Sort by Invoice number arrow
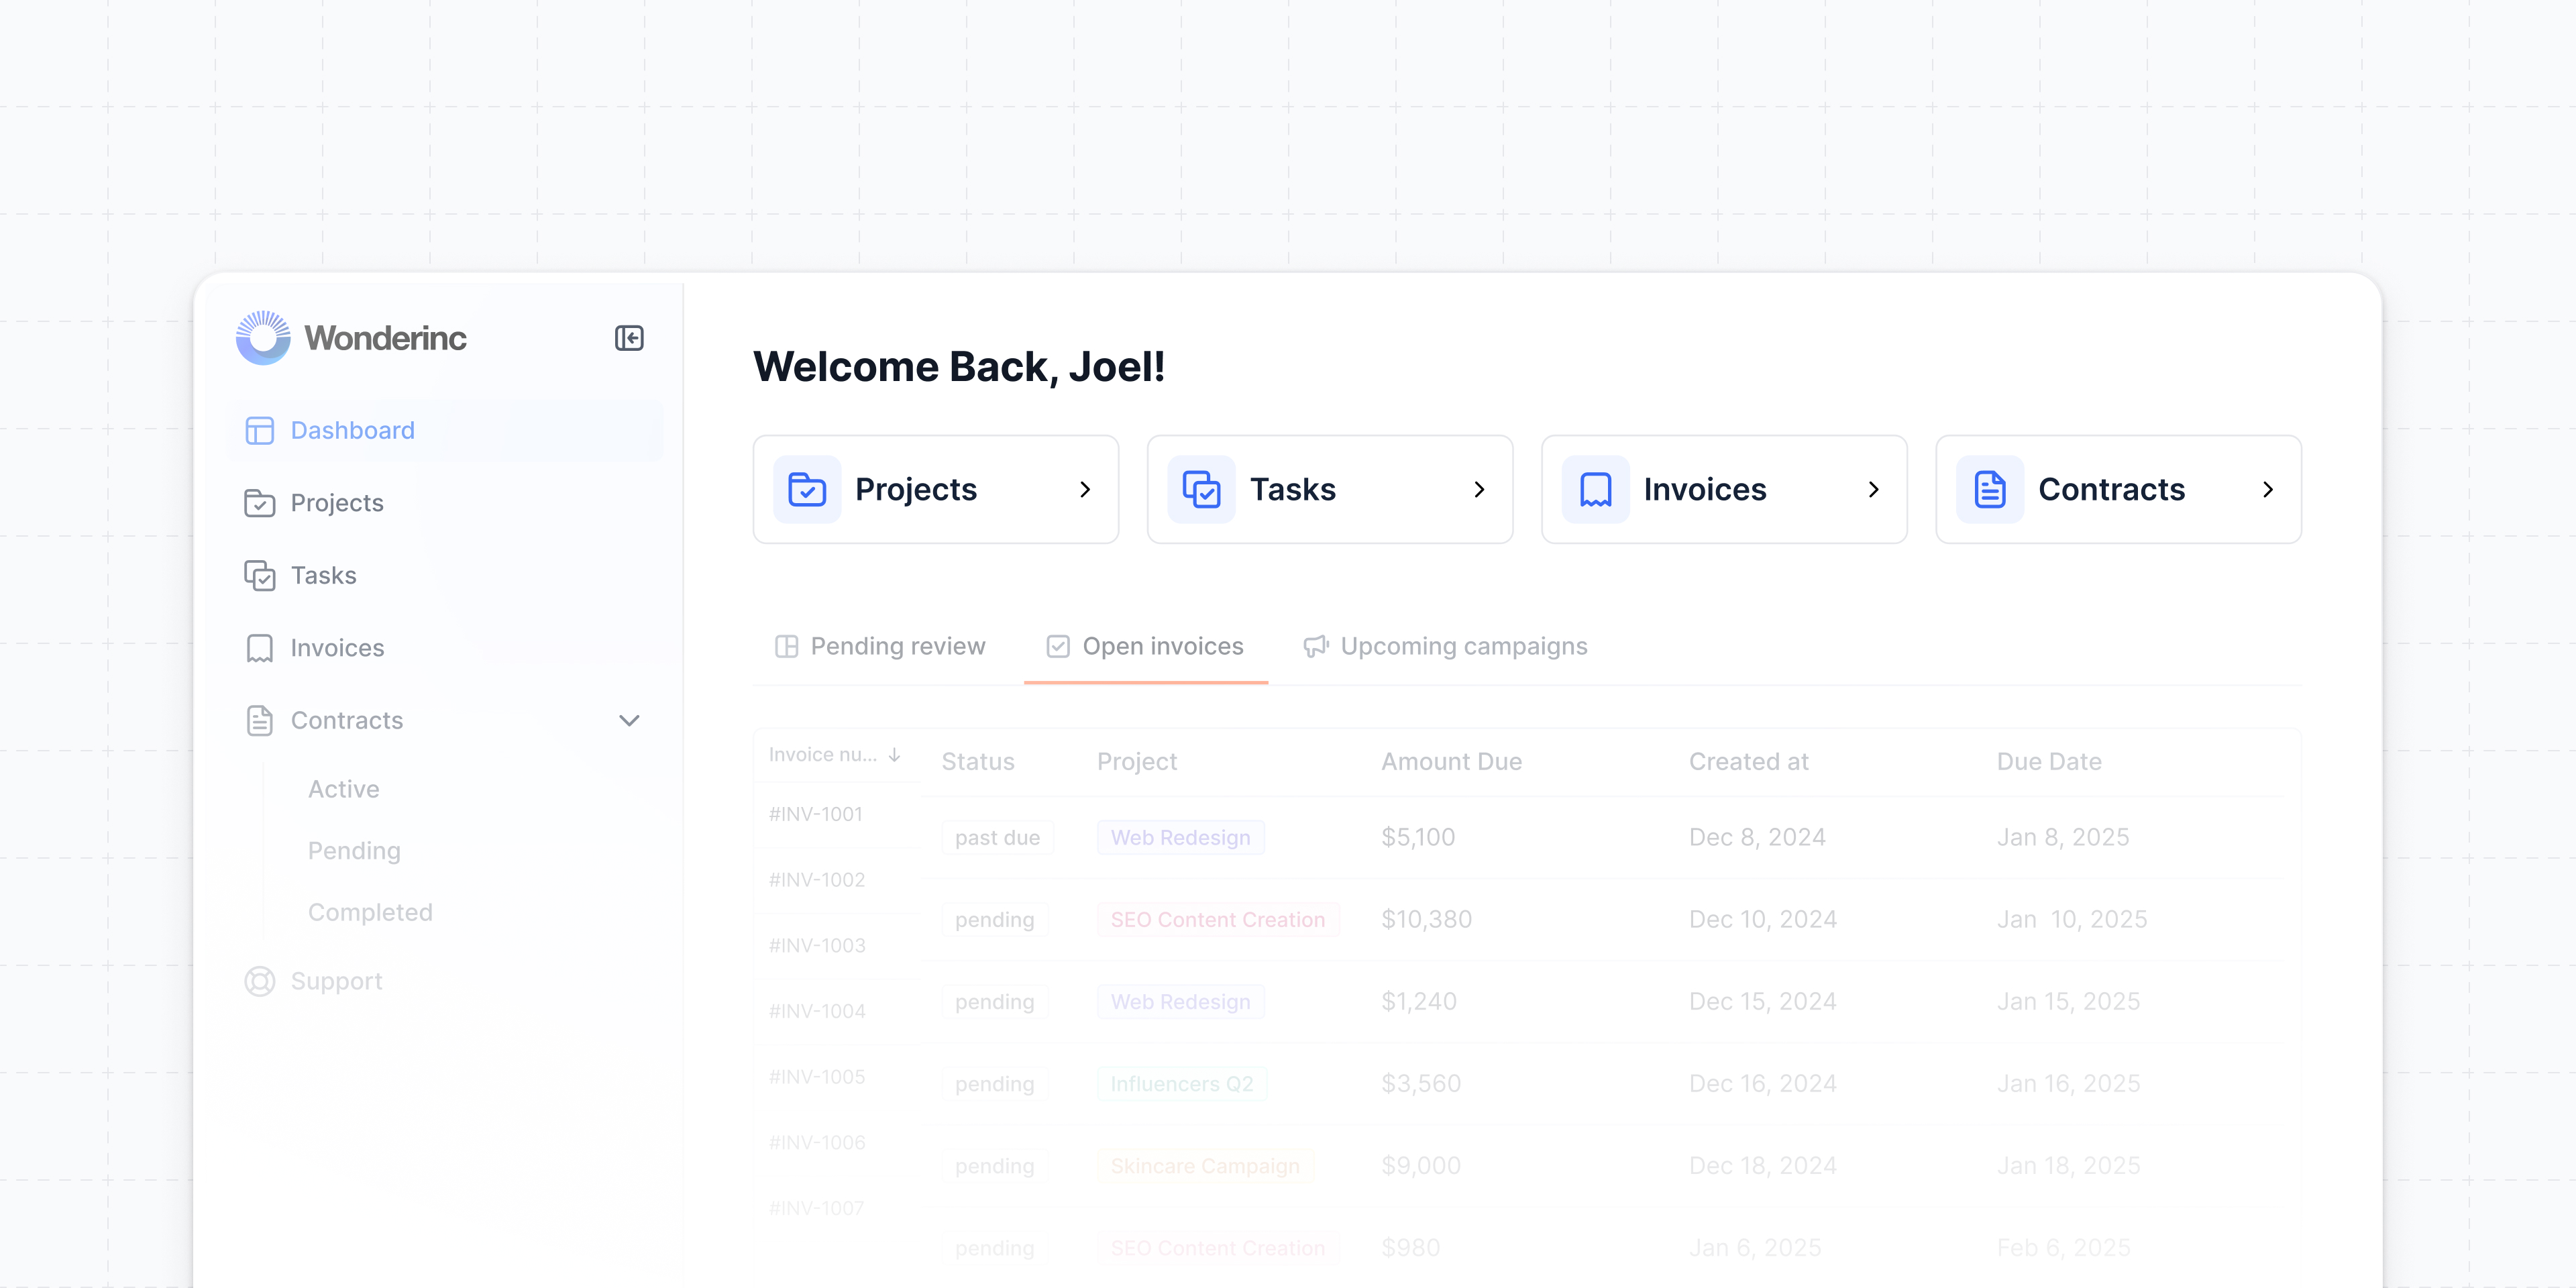The image size is (2576, 1288). point(894,755)
